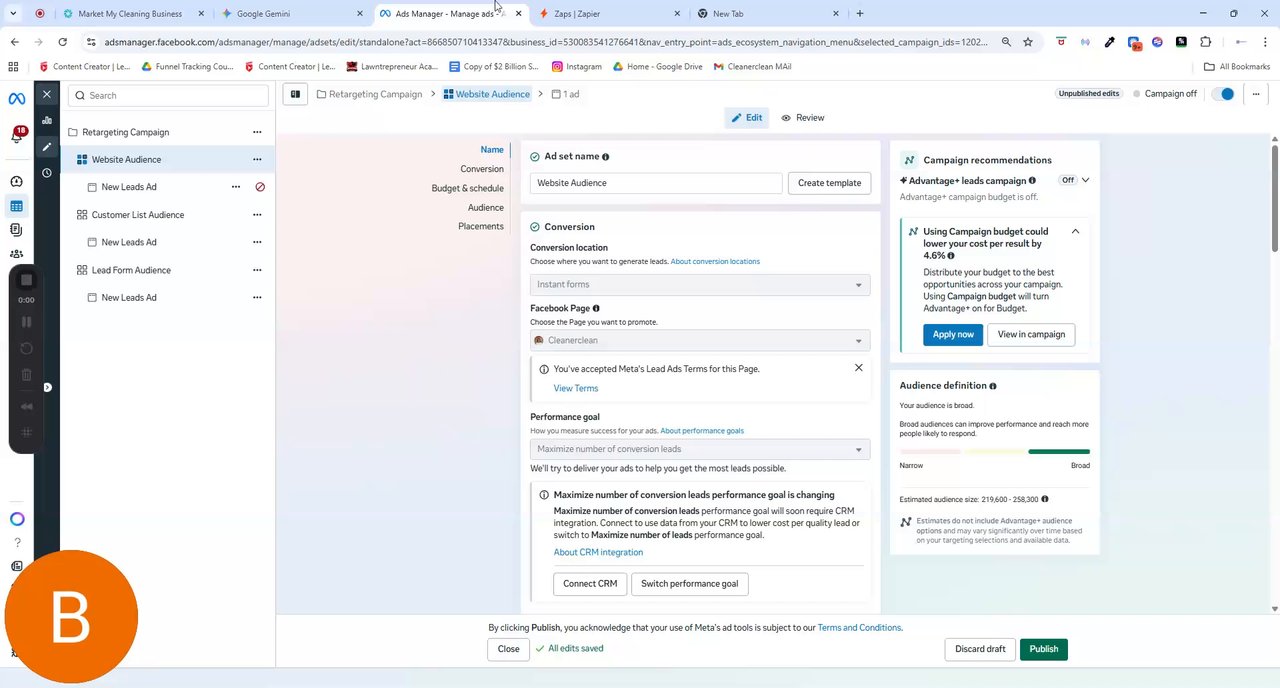Viewport: 1280px width, 688px height.
Task: Open the notifications bell with red badge
Action: click(17, 135)
